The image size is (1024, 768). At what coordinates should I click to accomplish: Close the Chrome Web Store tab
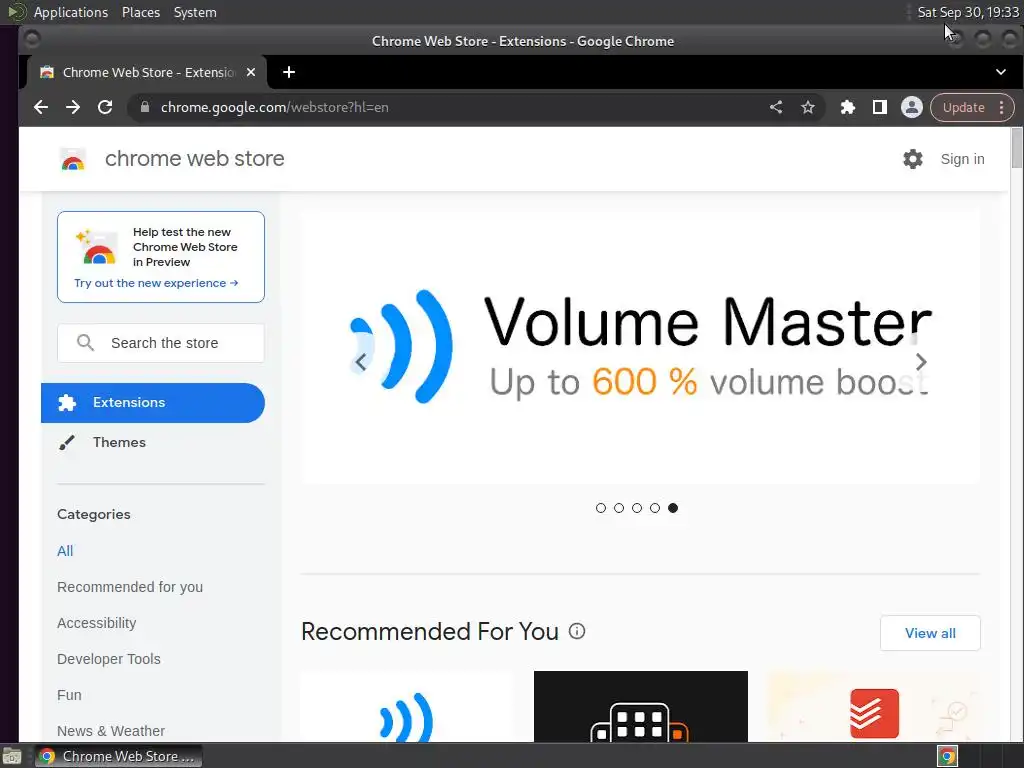251,72
